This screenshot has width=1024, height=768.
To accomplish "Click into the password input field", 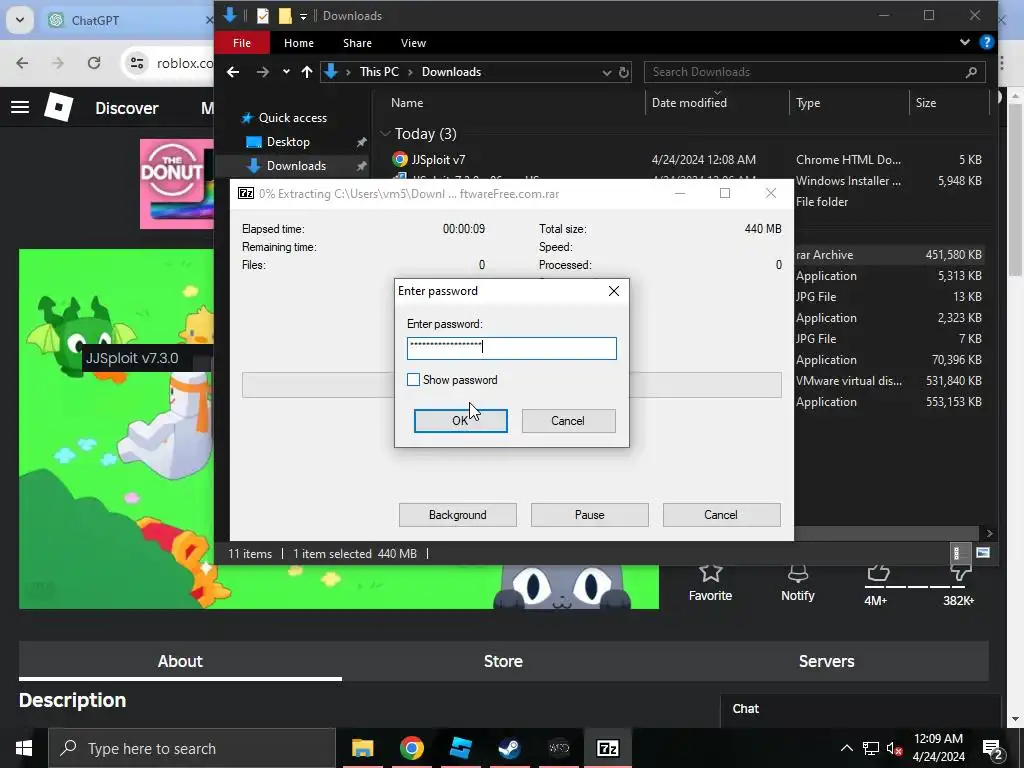I will tap(511, 348).
